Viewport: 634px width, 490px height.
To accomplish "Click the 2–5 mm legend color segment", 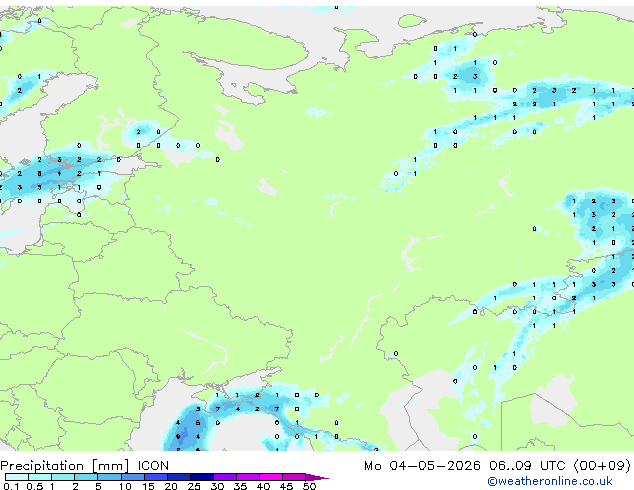I will tap(86, 477).
